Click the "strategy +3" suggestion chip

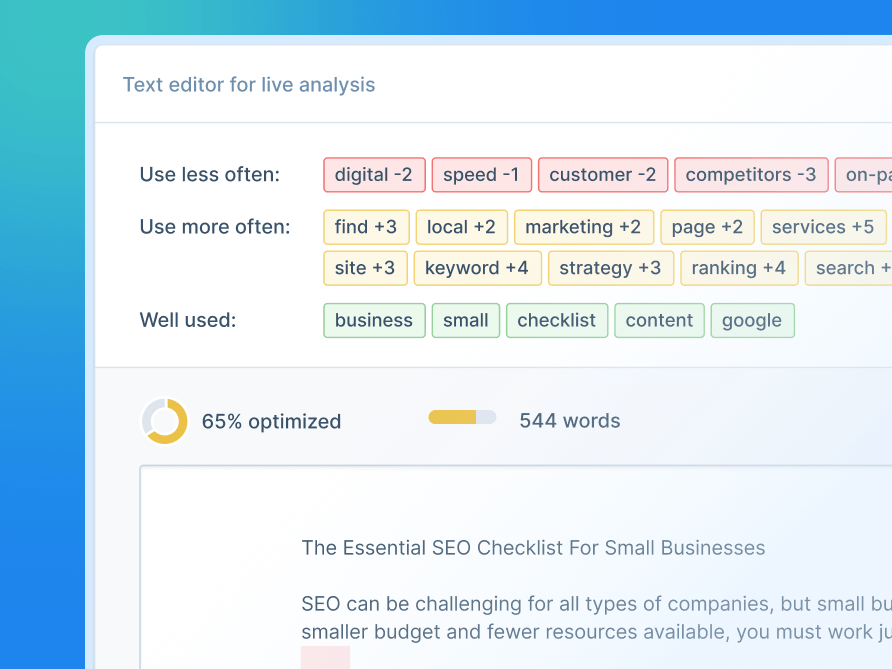pyautogui.click(x=611, y=268)
